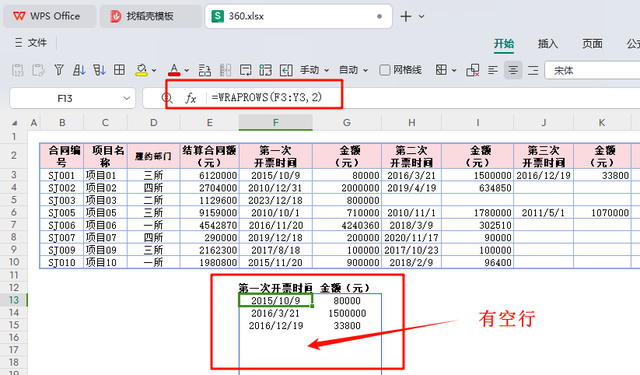The width and height of the screenshot is (640, 375).
Task: Click the new tab plus button
Action: (406, 16)
